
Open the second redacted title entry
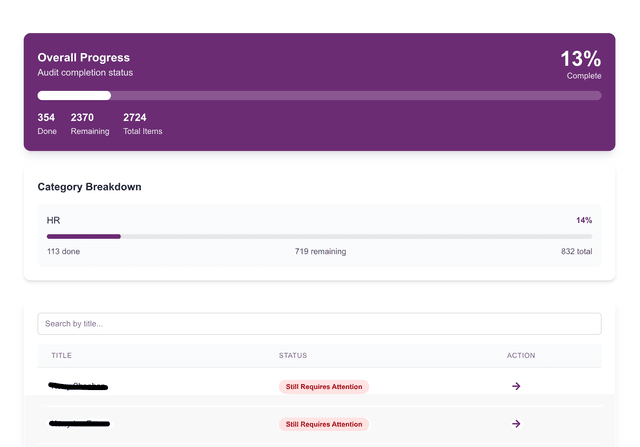[x=78, y=424]
